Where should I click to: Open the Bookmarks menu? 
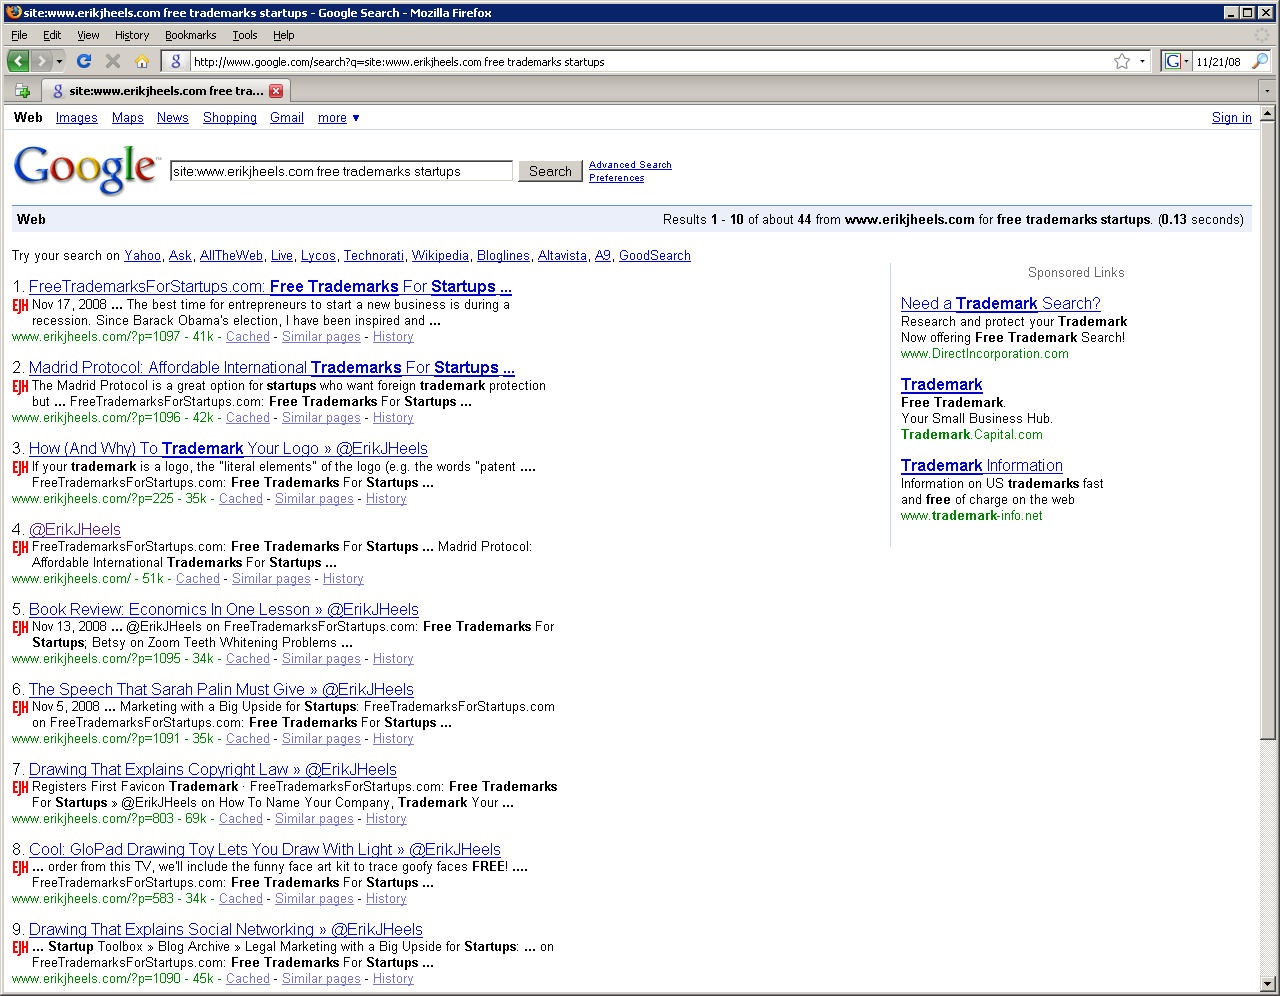pyautogui.click(x=190, y=35)
